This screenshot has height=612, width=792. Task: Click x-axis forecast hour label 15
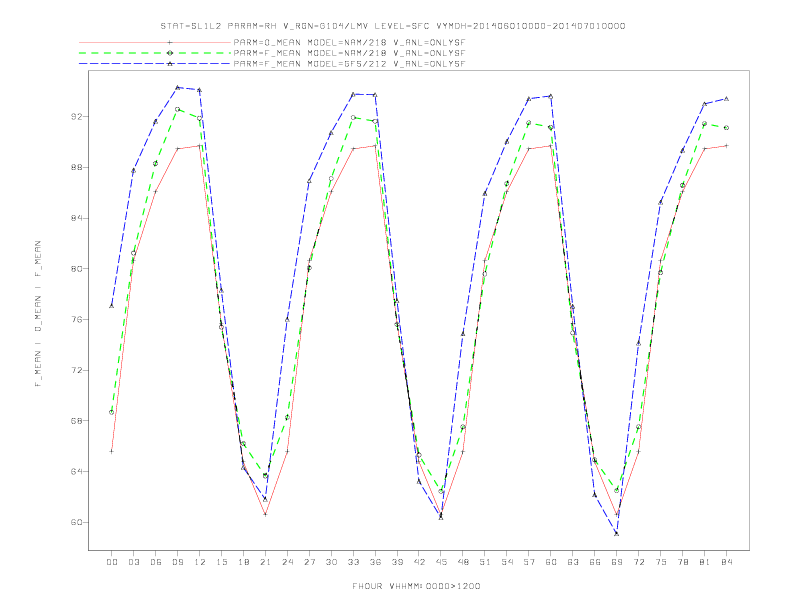click(x=221, y=562)
